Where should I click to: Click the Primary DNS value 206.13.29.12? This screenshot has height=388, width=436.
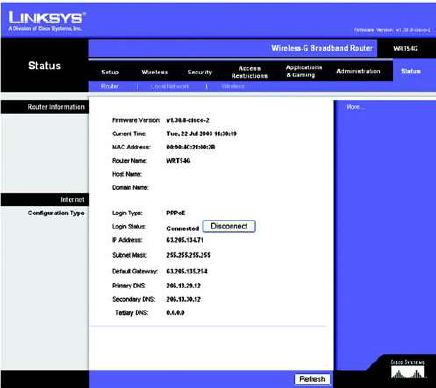(183, 286)
